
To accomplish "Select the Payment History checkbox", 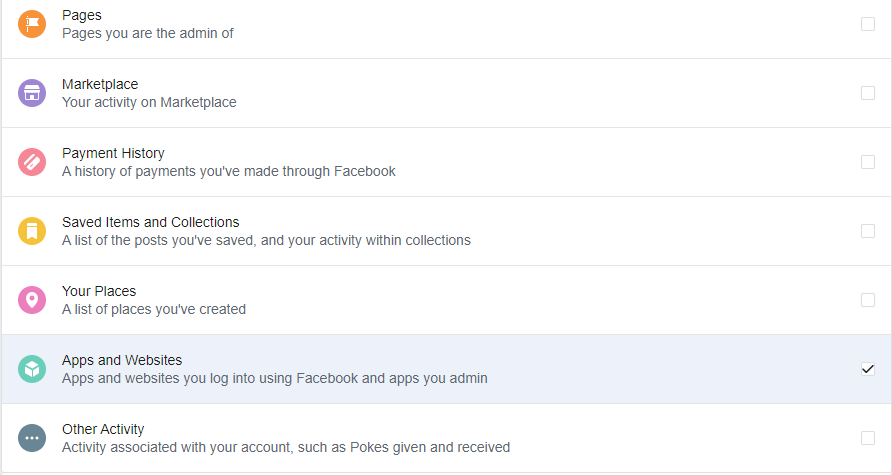I will point(868,162).
